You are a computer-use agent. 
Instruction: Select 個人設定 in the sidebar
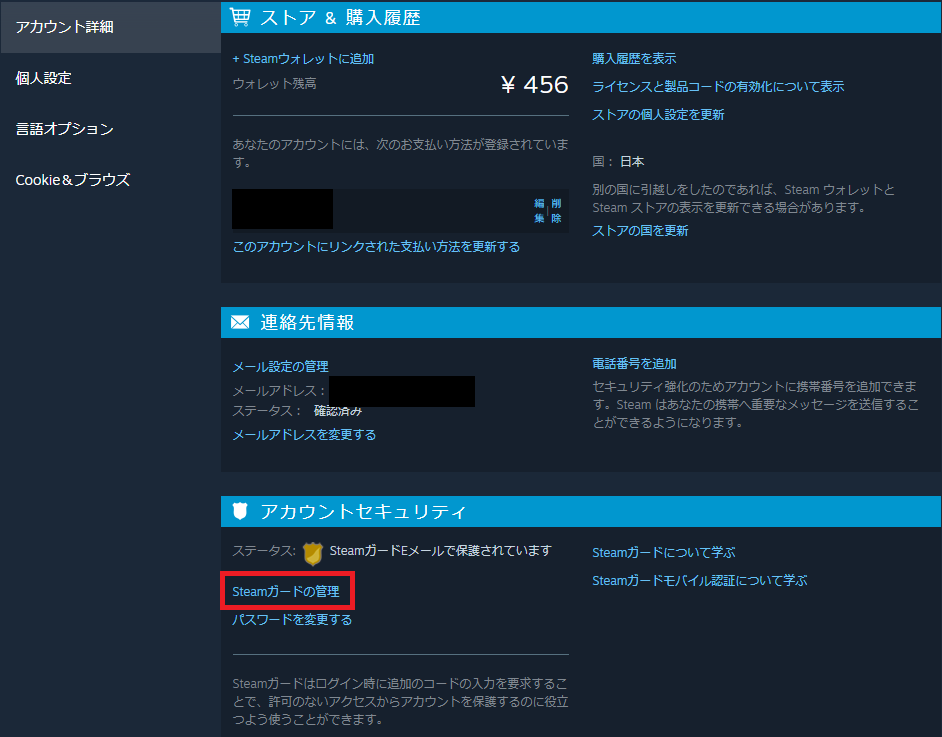click(43, 78)
